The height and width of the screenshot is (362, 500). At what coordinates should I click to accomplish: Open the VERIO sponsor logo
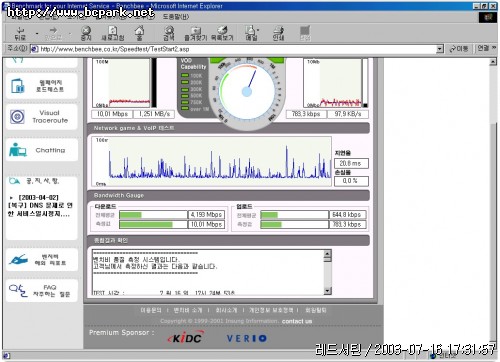(x=247, y=338)
